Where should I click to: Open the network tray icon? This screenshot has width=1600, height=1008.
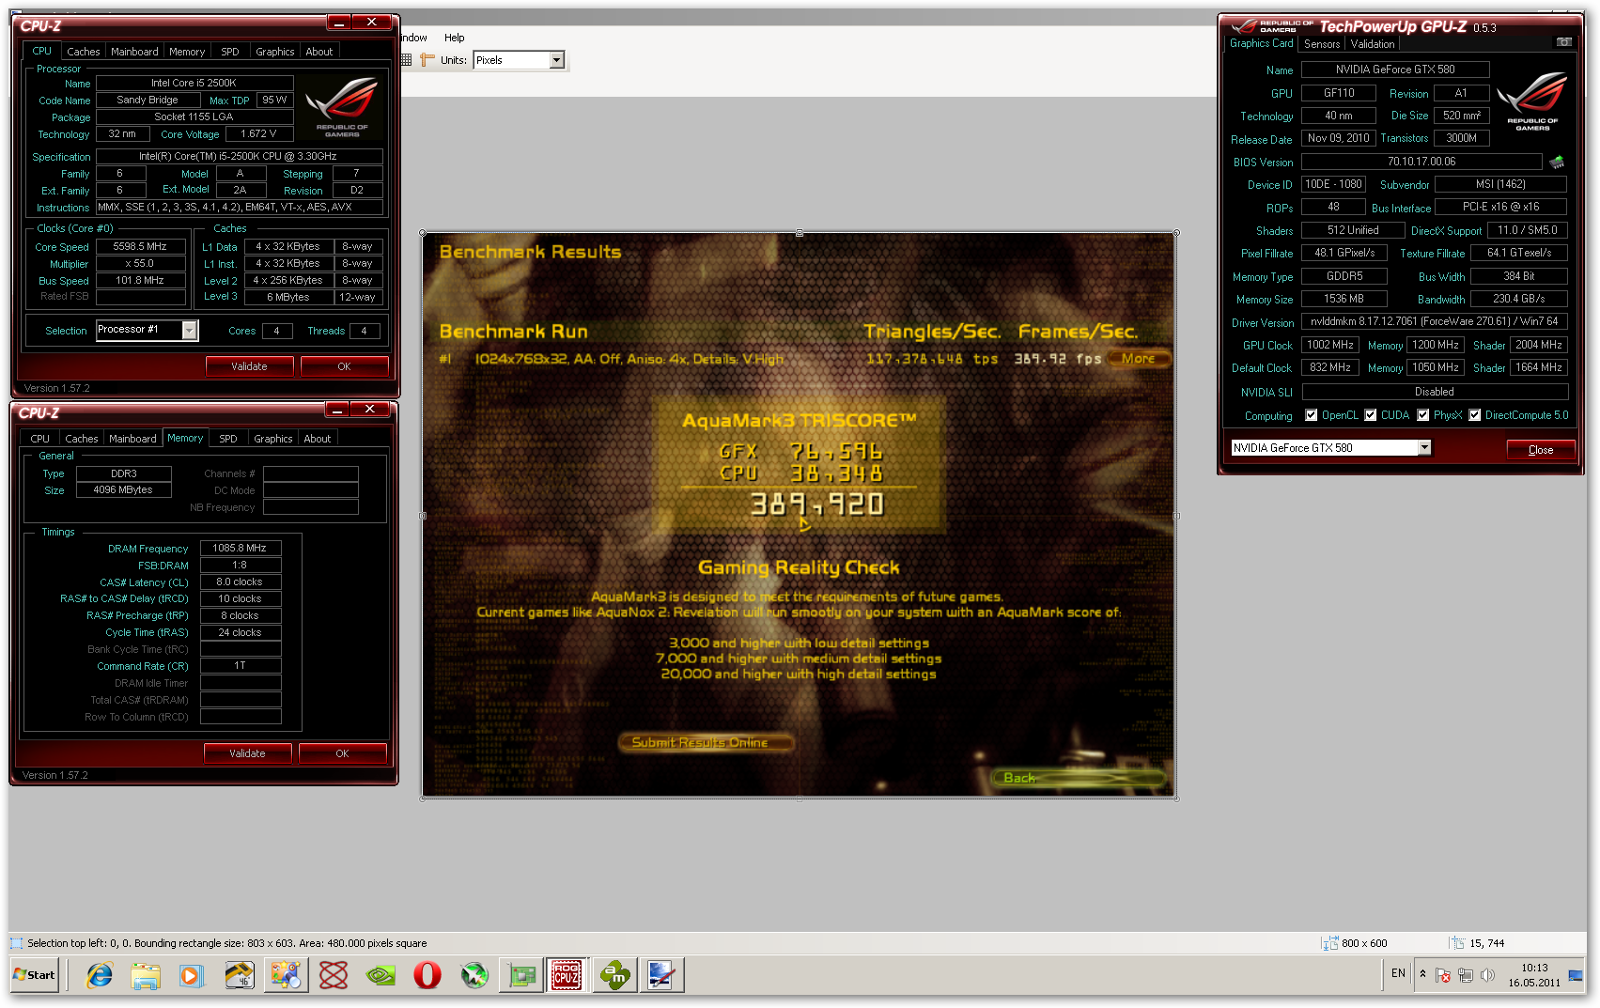point(1465,975)
